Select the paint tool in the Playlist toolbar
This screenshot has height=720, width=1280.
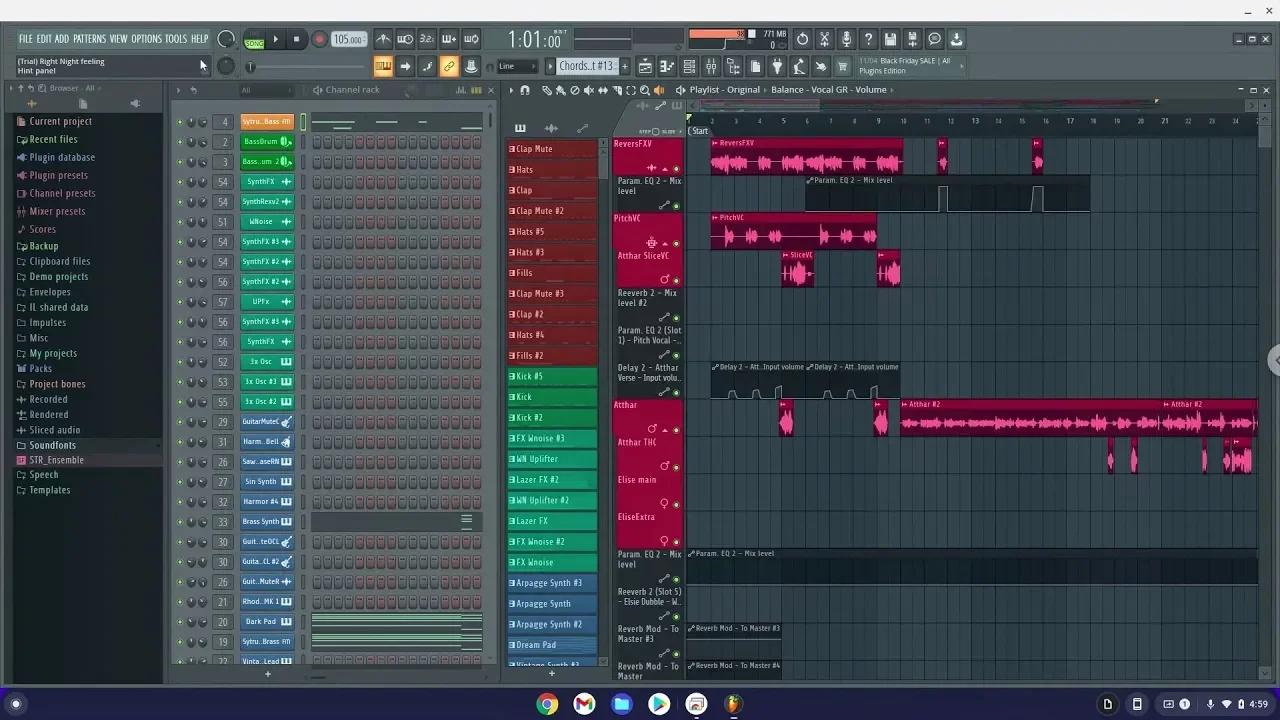(560, 91)
